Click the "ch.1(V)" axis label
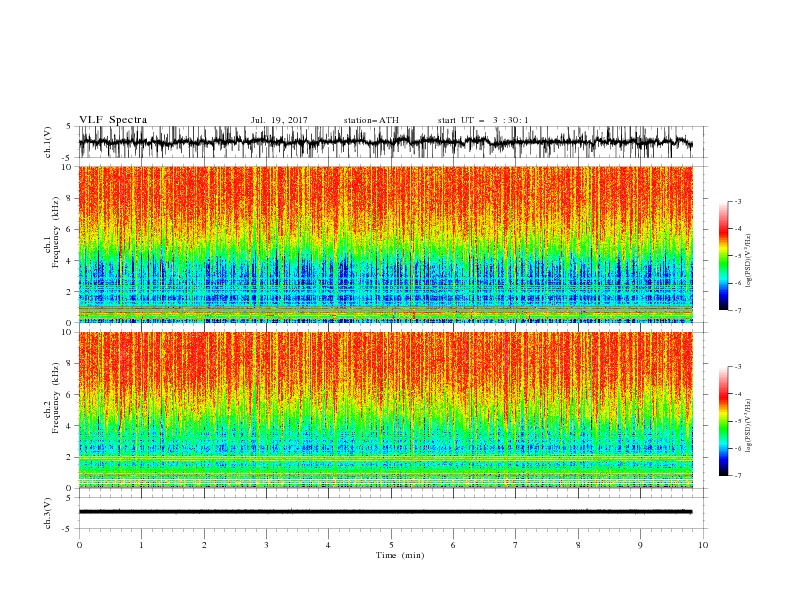The image size is (792, 612). click(x=48, y=142)
